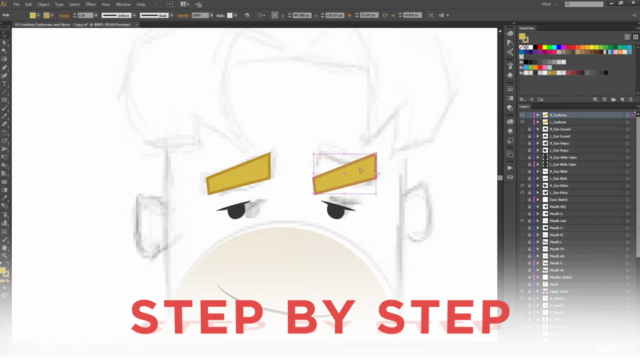Click Swatches panel fill indicator
640x360 pixels.
coord(522,37)
